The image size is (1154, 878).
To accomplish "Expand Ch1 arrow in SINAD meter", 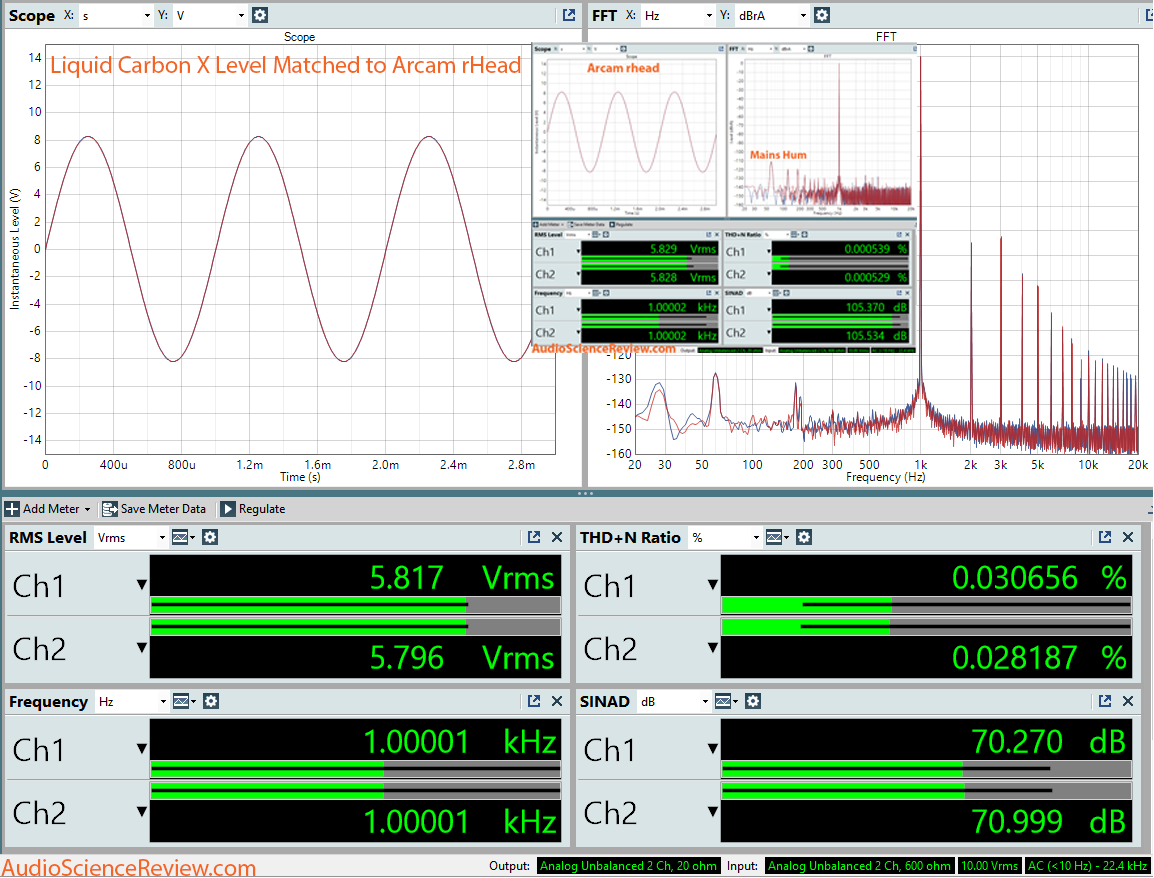I will (712, 749).
